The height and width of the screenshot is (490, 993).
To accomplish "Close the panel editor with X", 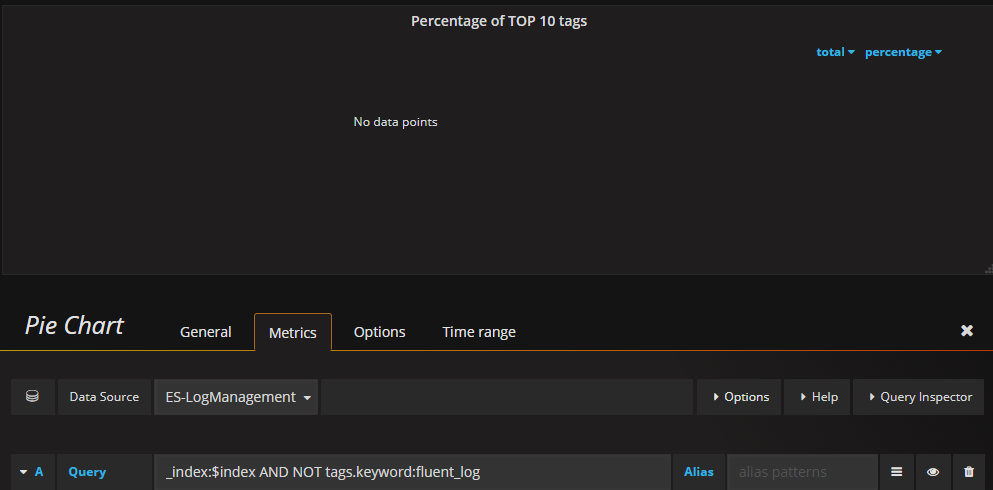I will [x=966, y=330].
